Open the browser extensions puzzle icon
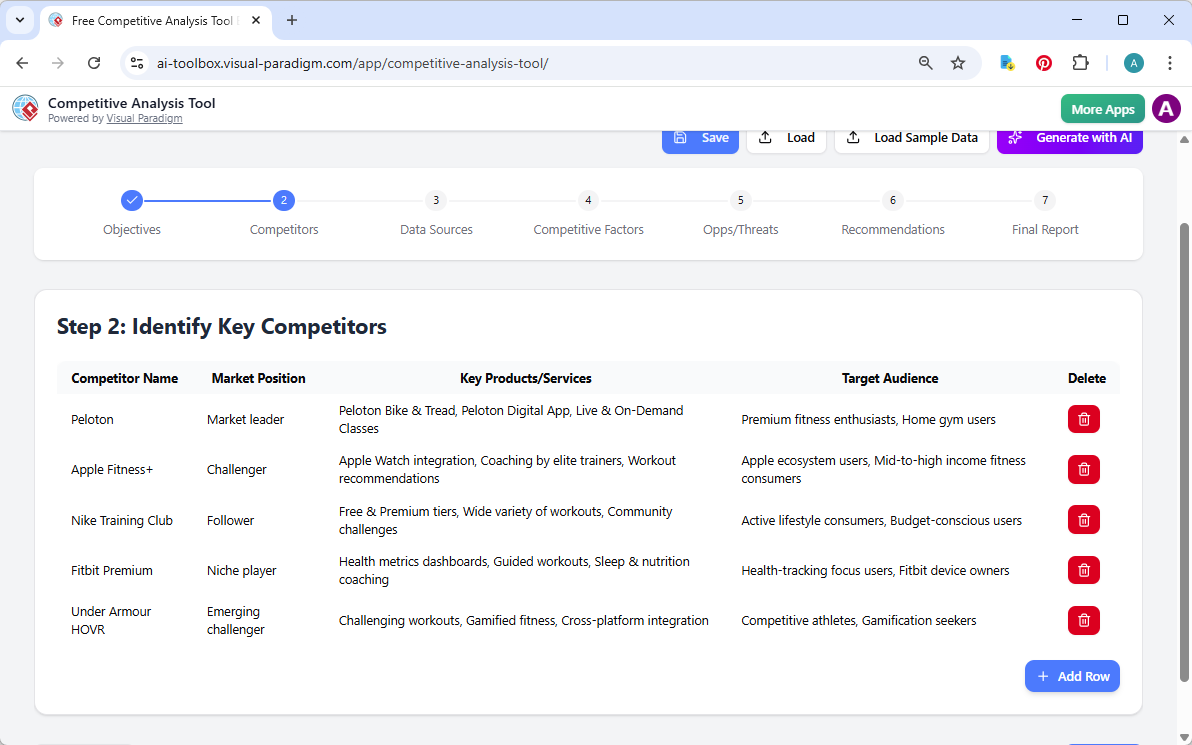The width and height of the screenshot is (1192, 745). pyautogui.click(x=1080, y=62)
